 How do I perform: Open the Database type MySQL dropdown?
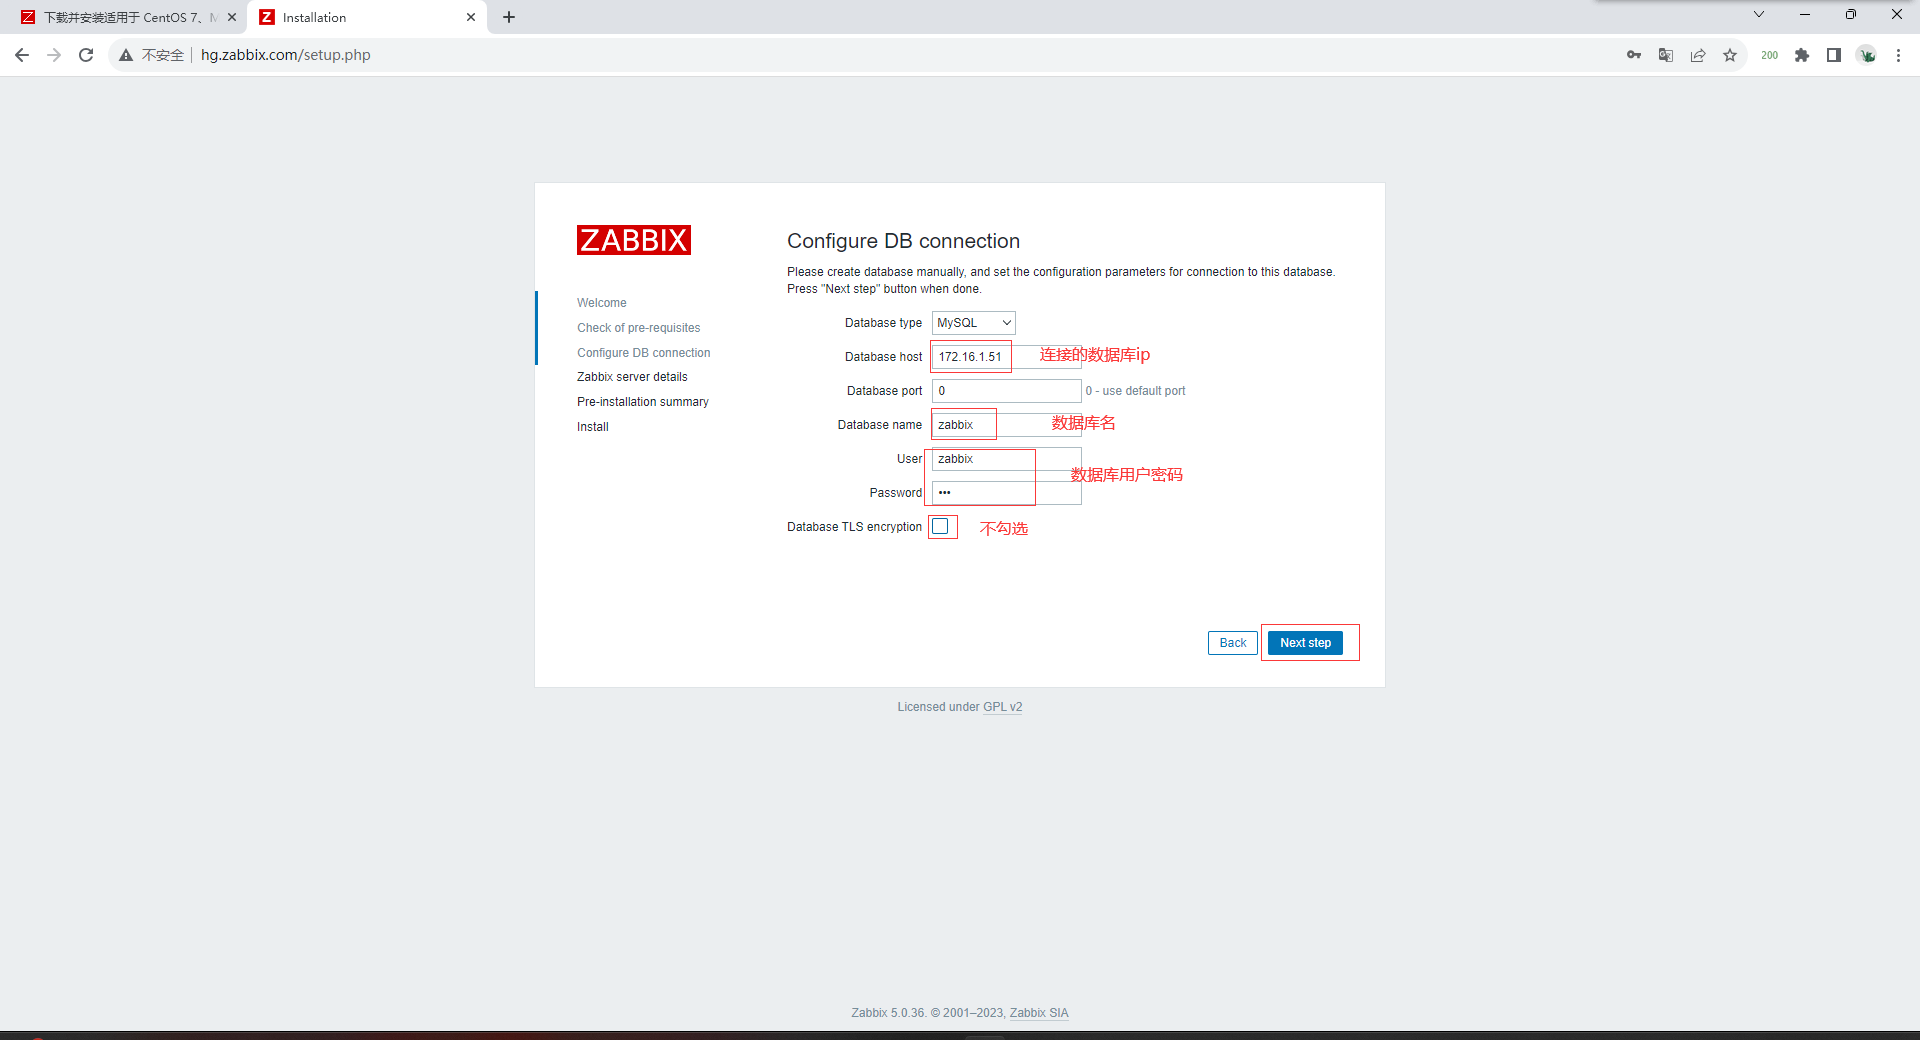[974, 323]
